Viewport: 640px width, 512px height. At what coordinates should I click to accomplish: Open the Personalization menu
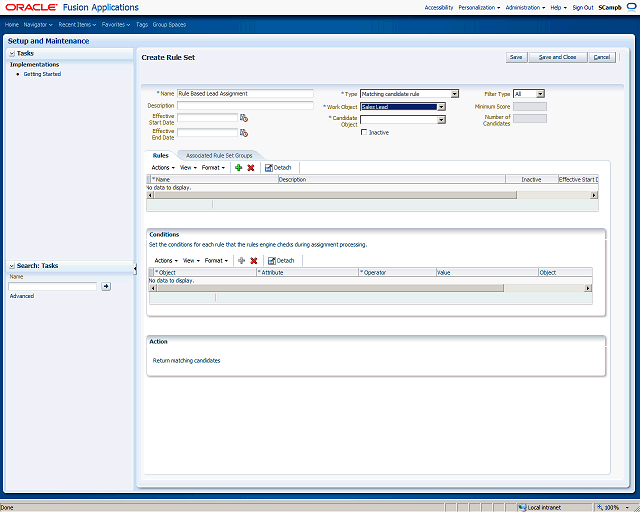coord(479,7)
